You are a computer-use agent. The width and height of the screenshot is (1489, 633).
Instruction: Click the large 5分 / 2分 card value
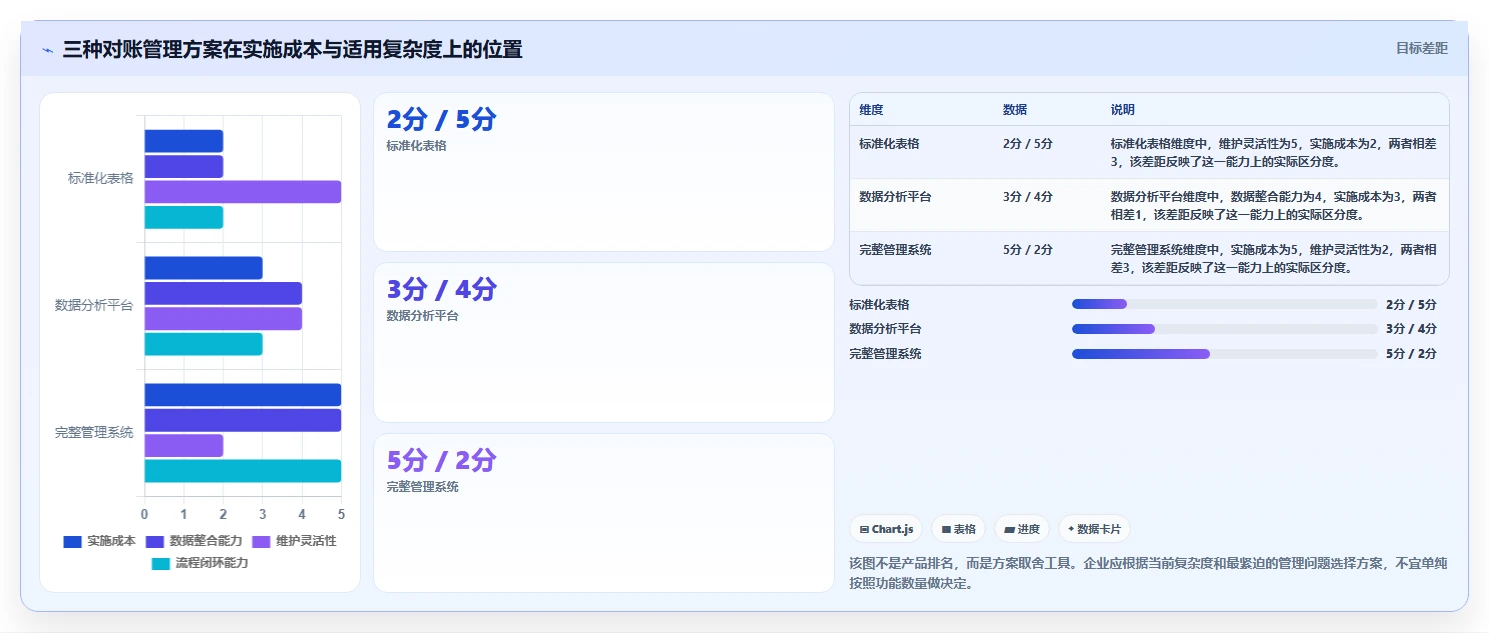(x=441, y=461)
